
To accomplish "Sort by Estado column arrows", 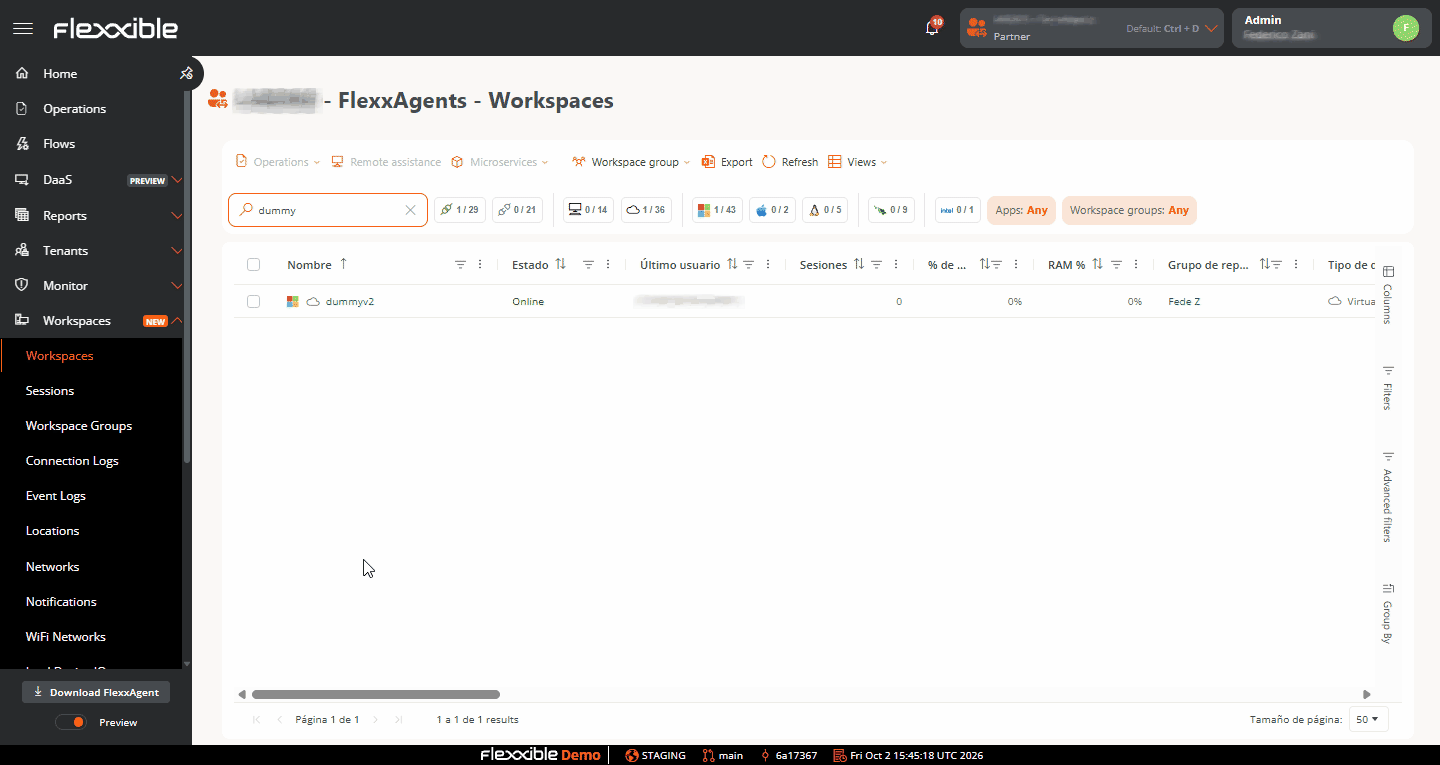I will [561, 264].
